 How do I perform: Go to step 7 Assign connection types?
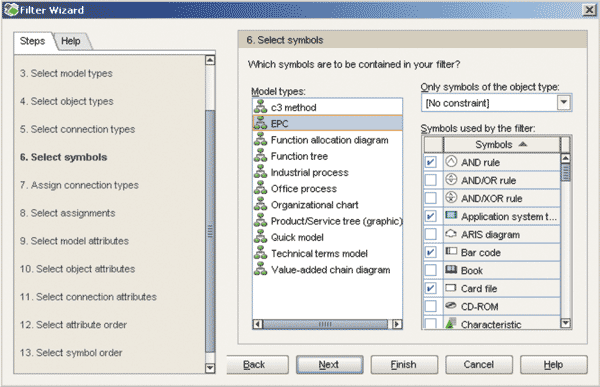(79, 185)
